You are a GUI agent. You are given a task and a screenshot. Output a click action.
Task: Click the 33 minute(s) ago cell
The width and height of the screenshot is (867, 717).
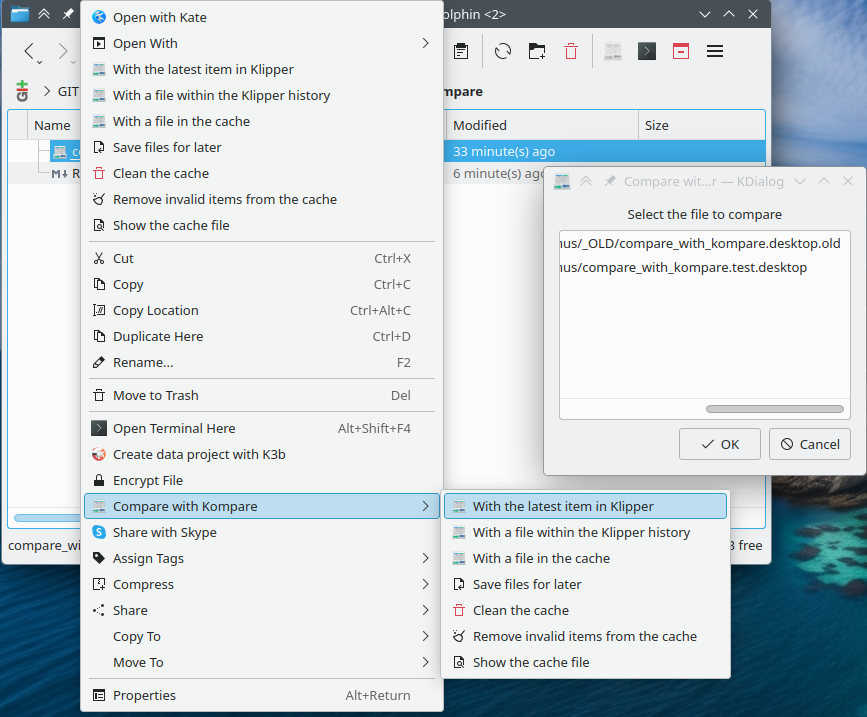504,151
